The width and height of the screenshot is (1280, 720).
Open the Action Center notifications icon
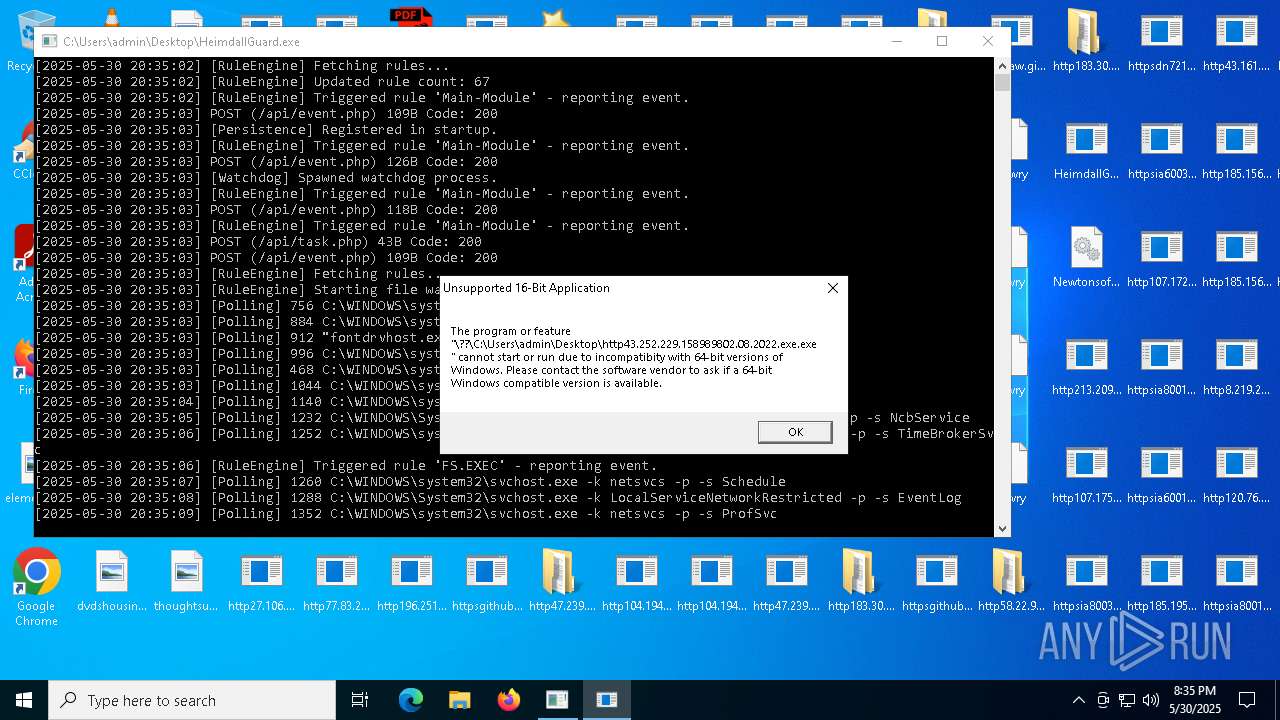[1247, 700]
